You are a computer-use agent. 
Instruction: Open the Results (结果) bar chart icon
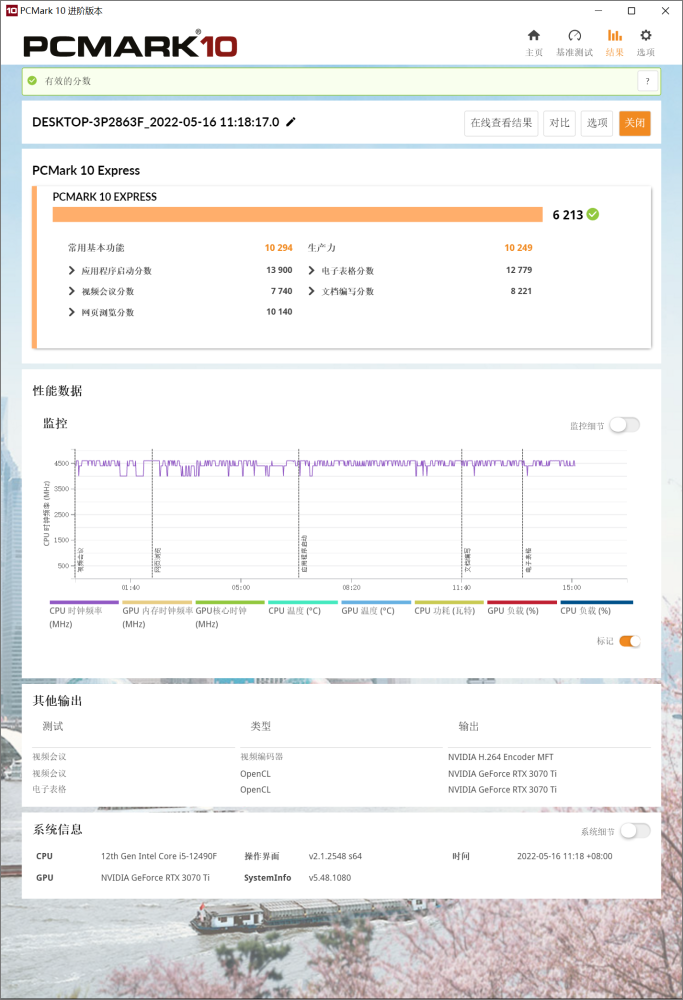click(614, 36)
